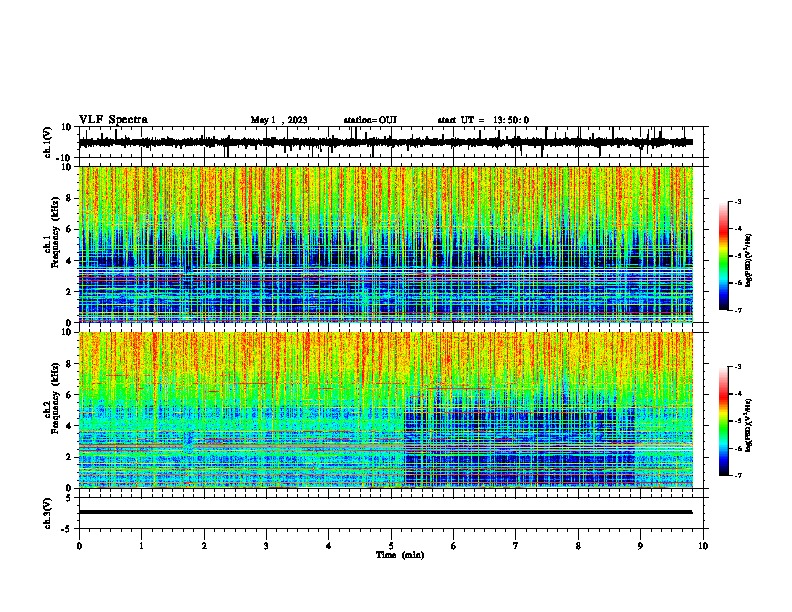Click the time axis tick label "4"
Screen dimensions: 792x612
click(x=329, y=546)
